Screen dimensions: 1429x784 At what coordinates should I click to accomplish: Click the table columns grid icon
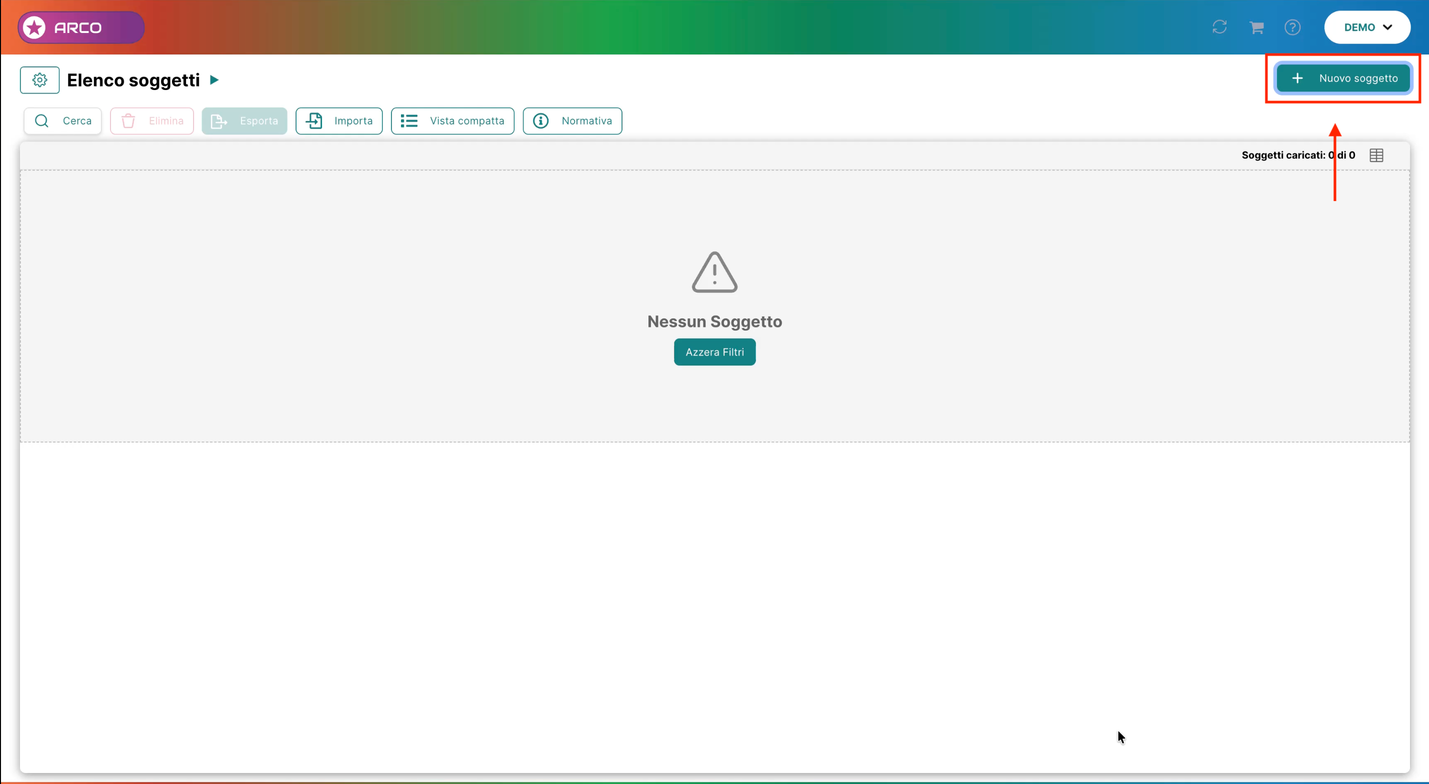point(1377,155)
